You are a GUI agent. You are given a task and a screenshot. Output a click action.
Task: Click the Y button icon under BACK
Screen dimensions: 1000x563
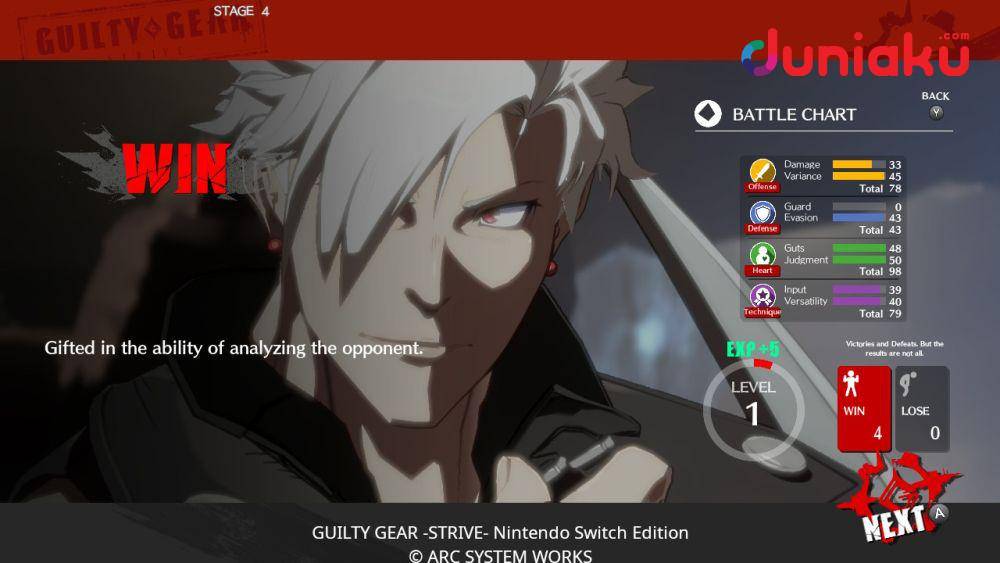tap(936, 113)
